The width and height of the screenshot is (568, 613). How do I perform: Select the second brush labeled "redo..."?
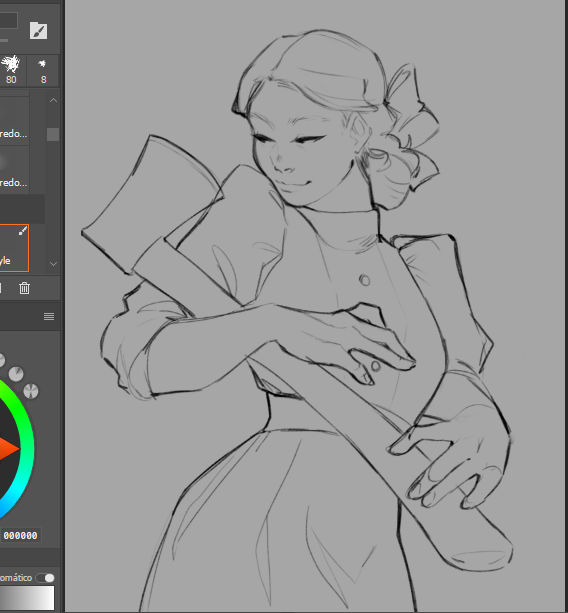point(14,170)
